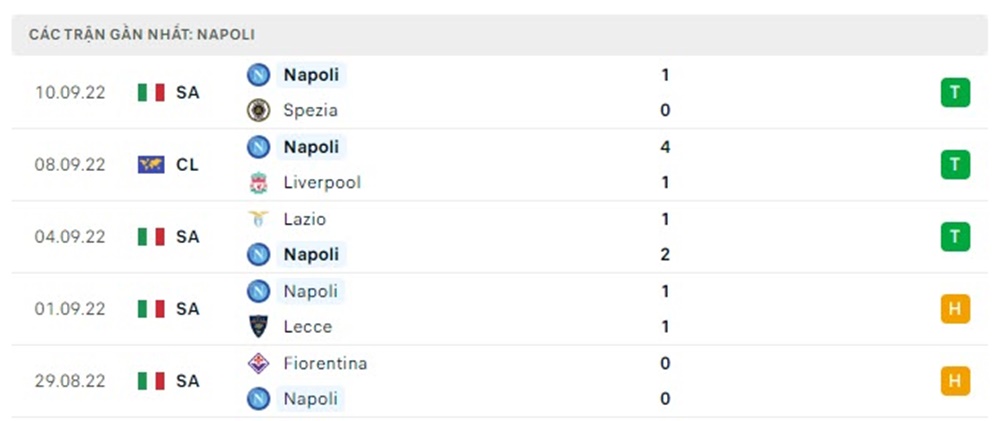Click the green T badge for Napoli–Liverpool
1000x421 pixels.
click(x=955, y=165)
